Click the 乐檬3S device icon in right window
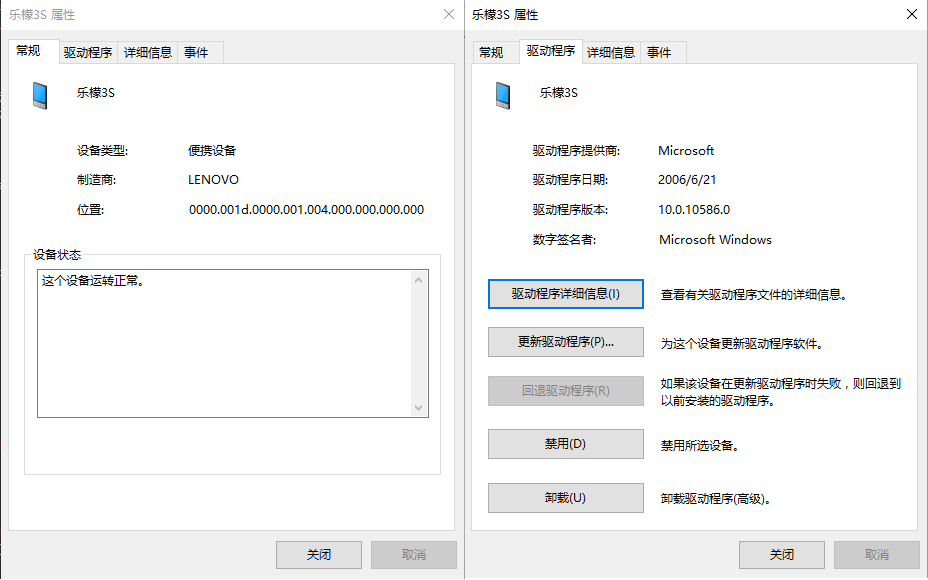 (x=503, y=95)
